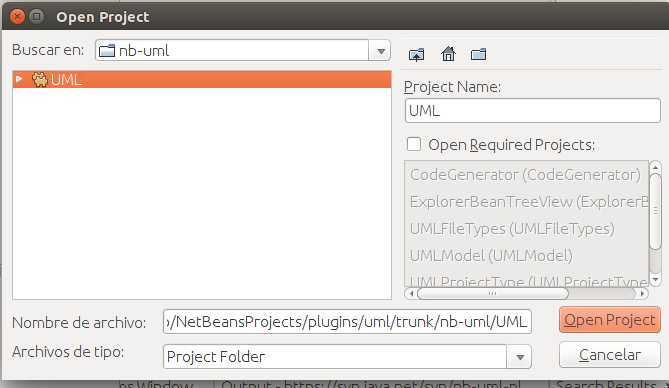Jump to the home folder icon
This screenshot has height=388, width=669.
(x=448, y=54)
